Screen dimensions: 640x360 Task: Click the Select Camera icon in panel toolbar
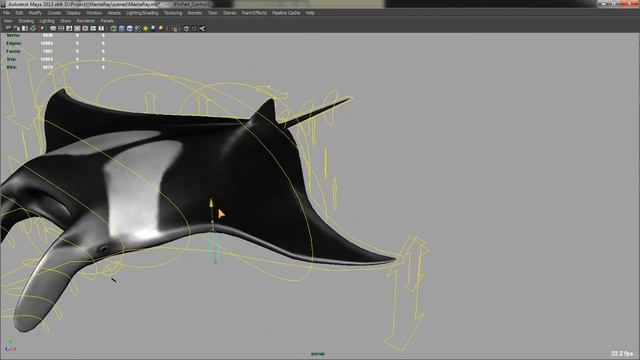[x=8, y=29]
